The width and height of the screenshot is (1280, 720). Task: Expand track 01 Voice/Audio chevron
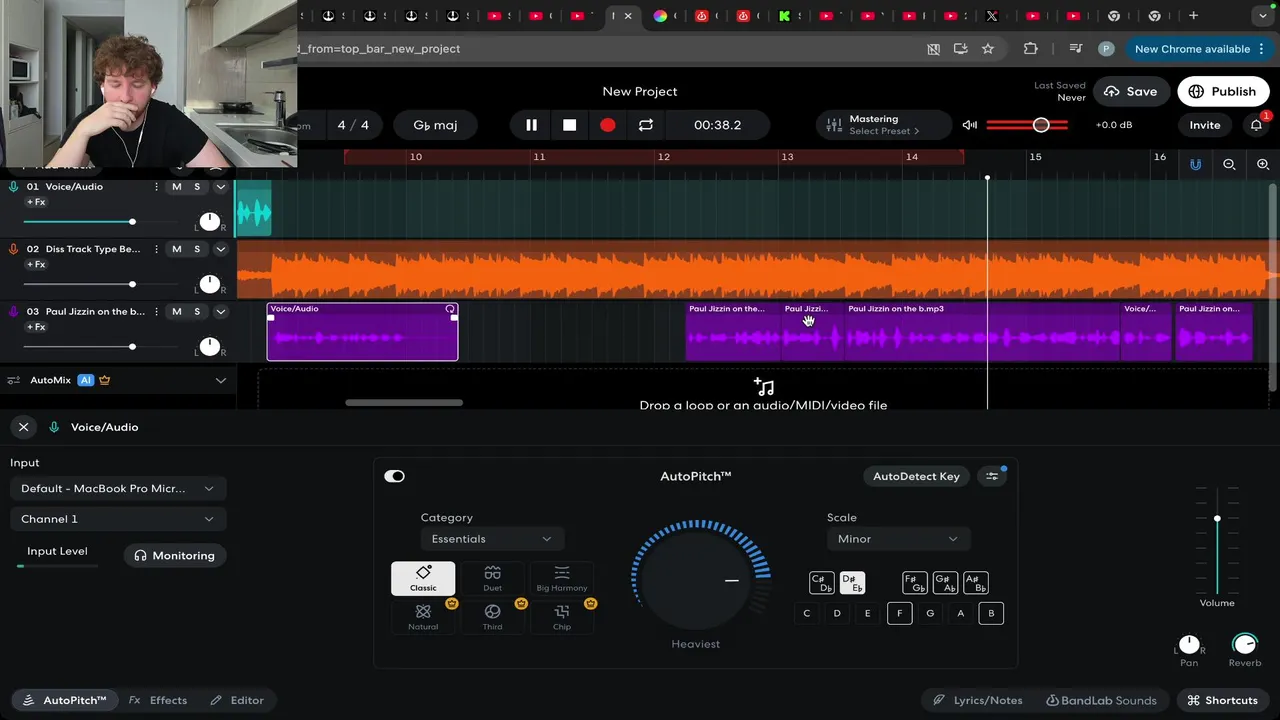(x=221, y=187)
